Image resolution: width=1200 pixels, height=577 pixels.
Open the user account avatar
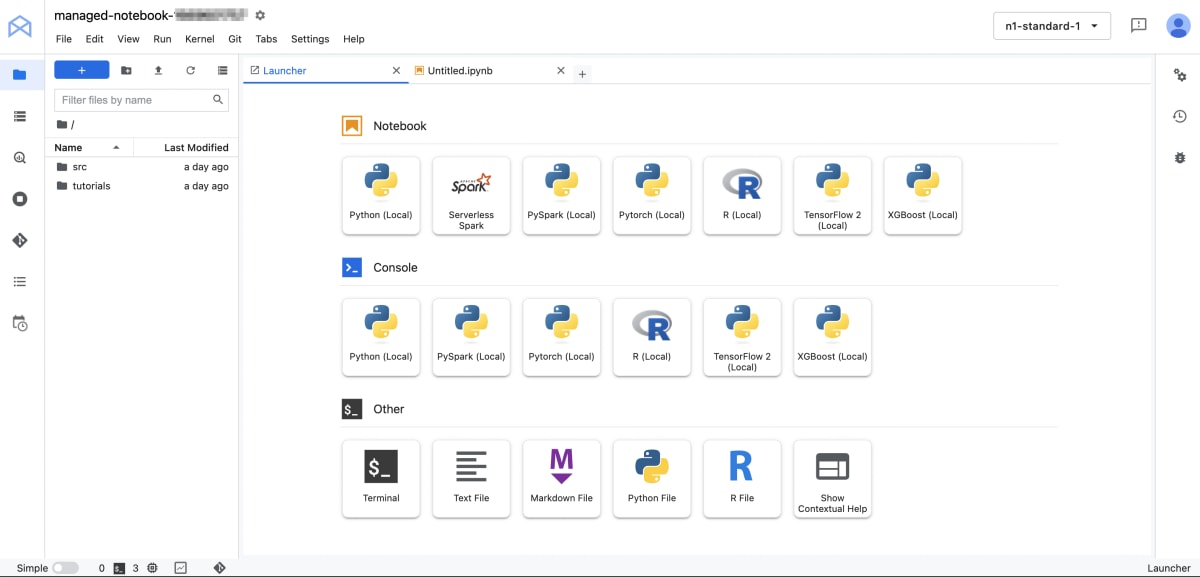click(x=1178, y=26)
